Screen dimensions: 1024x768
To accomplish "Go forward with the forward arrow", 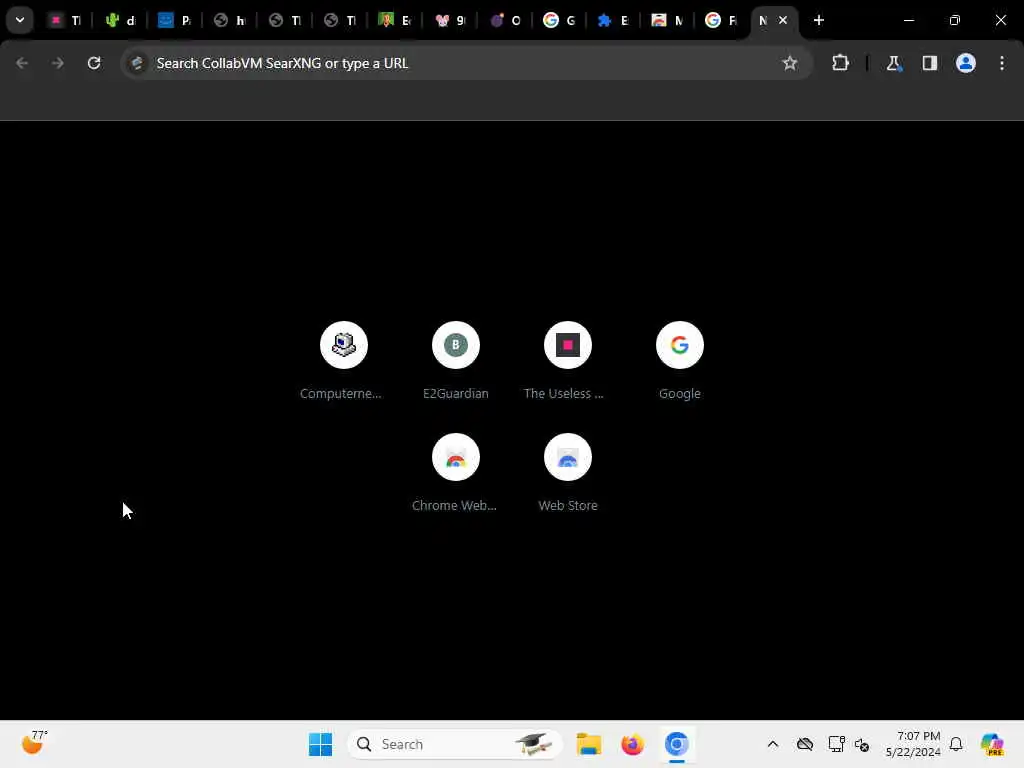I will (58, 63).
